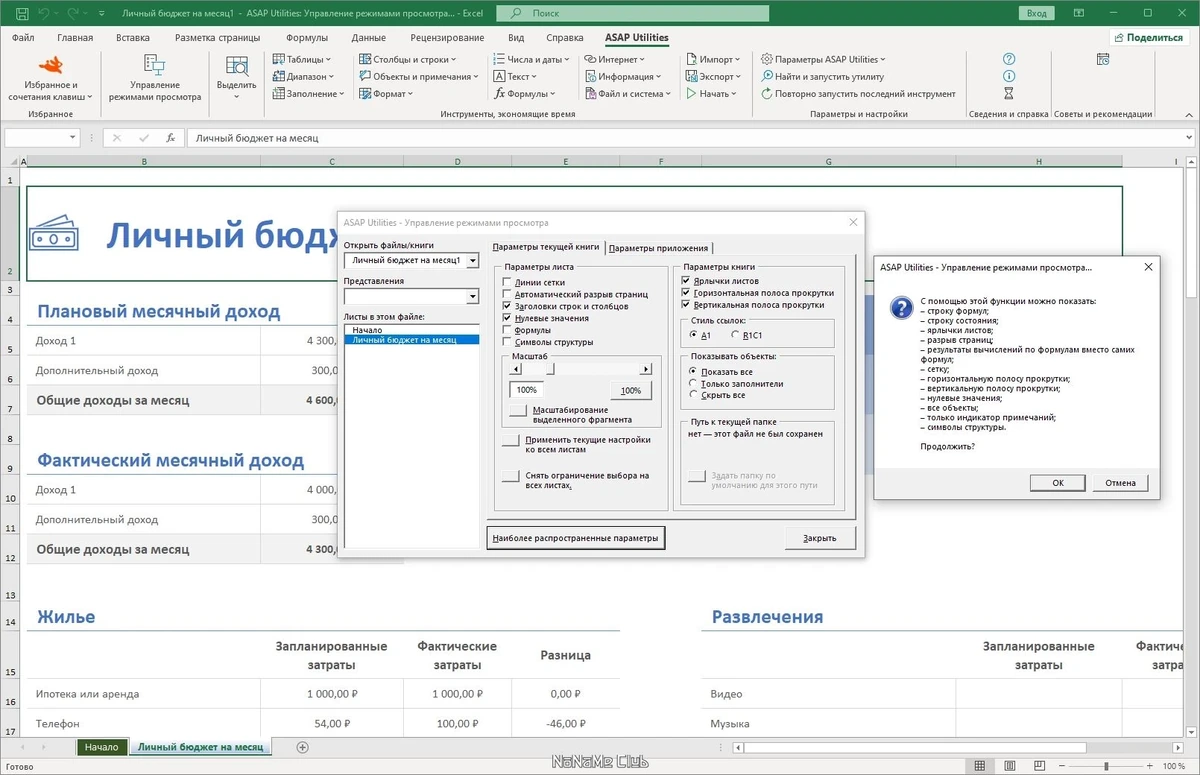The image size is (1200, 775).
Task: Expand the Импорт ribbon menu
Action: pyautogui.click(x=712, y=59)
